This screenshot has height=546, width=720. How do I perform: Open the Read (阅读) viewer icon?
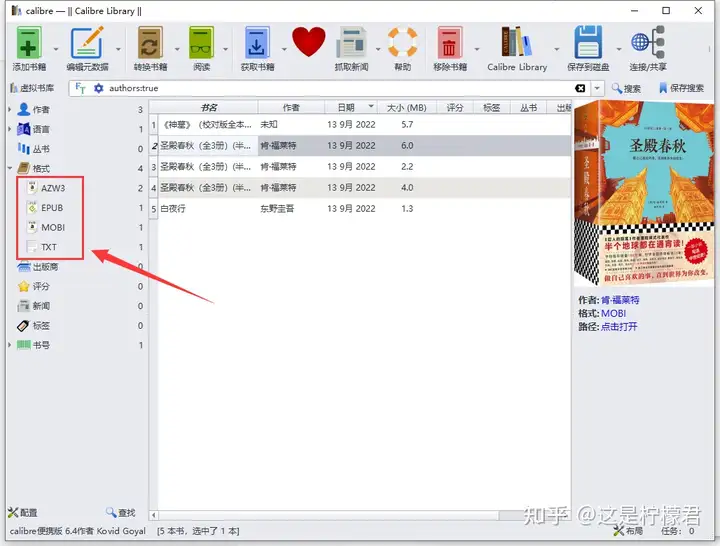[x=202, y=42]
